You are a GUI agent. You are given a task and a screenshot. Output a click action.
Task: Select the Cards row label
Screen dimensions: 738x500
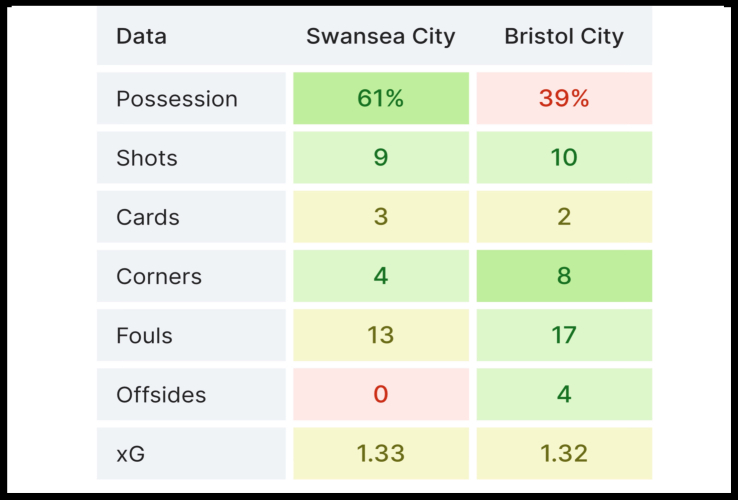148,217
